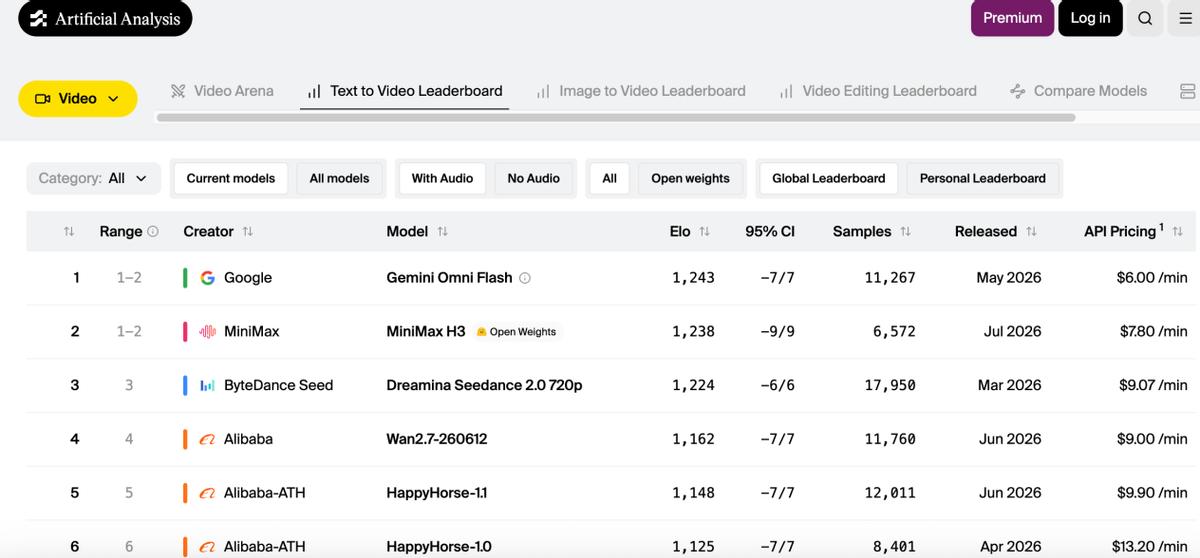1200x558 pixels.
Task: Click the Alibaba-ATH logo in HappyHorse-1.1 row
Action: tap(208, 493)
